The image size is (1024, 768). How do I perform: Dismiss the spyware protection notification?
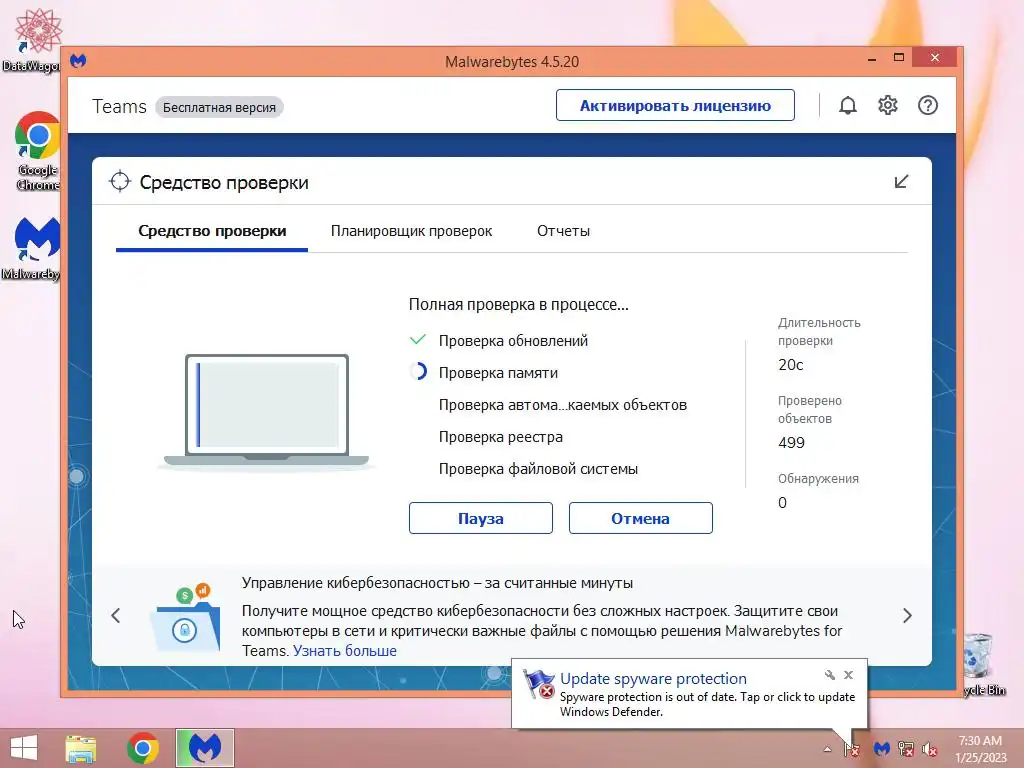click(848, 675)
